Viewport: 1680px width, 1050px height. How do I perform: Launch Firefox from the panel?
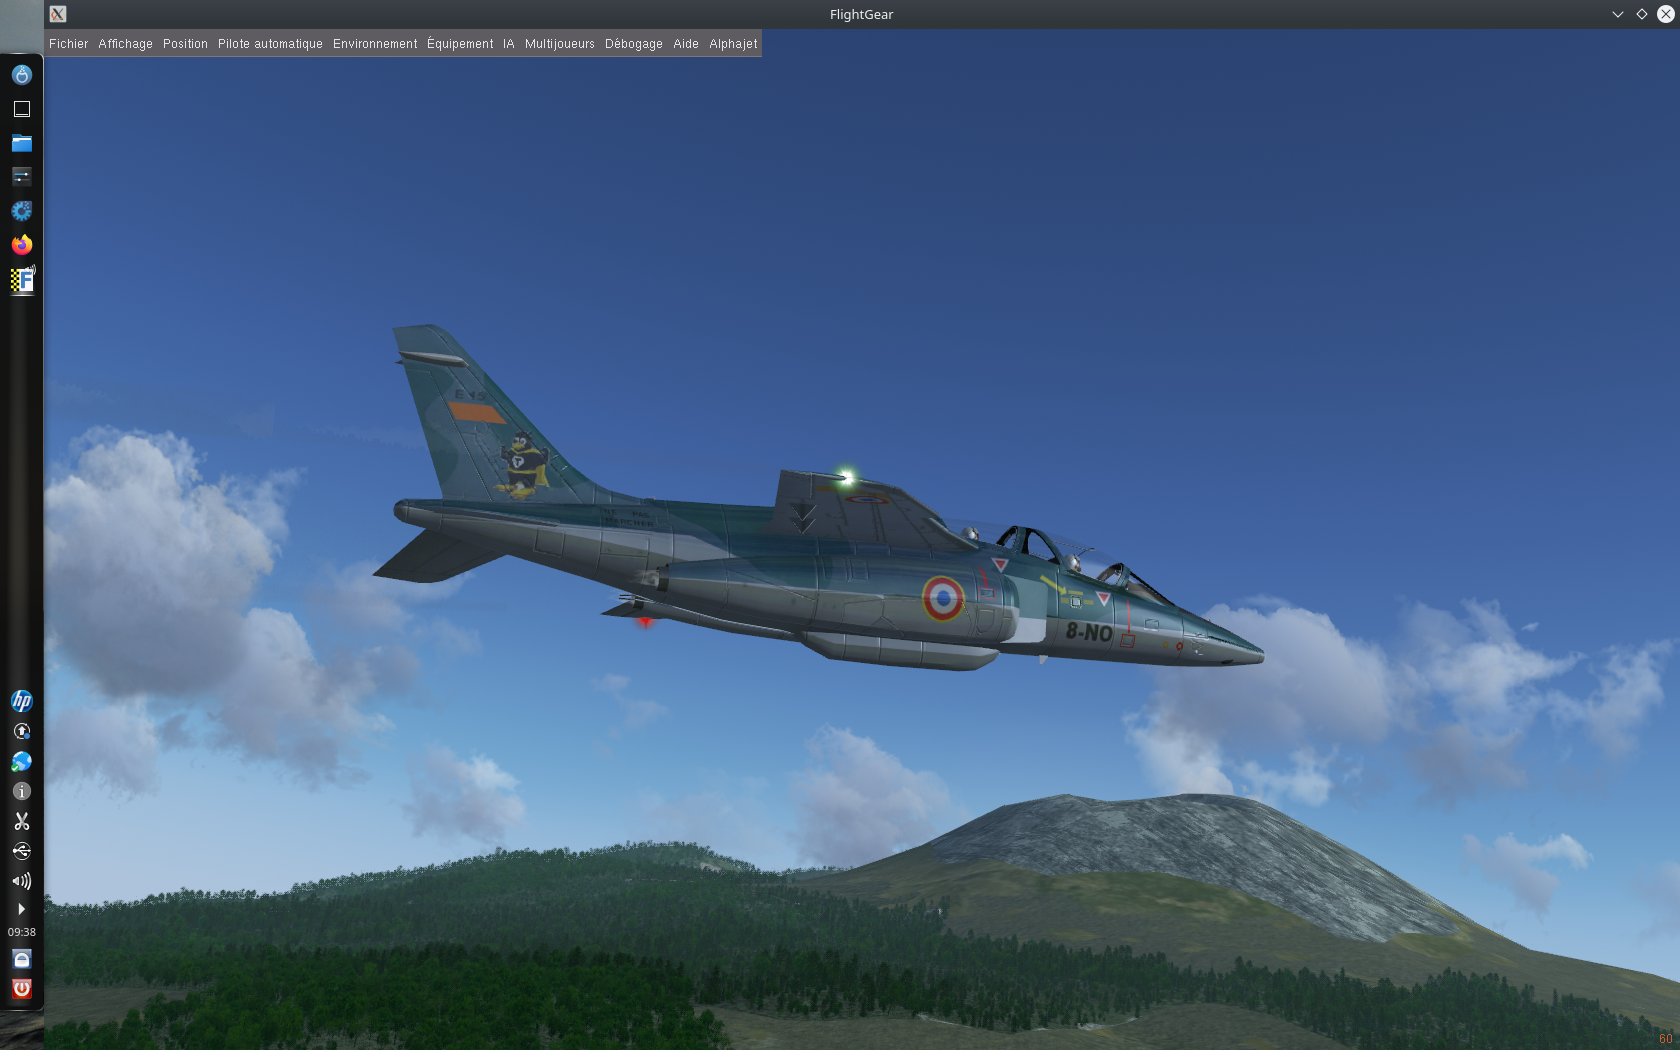[21, 245]
